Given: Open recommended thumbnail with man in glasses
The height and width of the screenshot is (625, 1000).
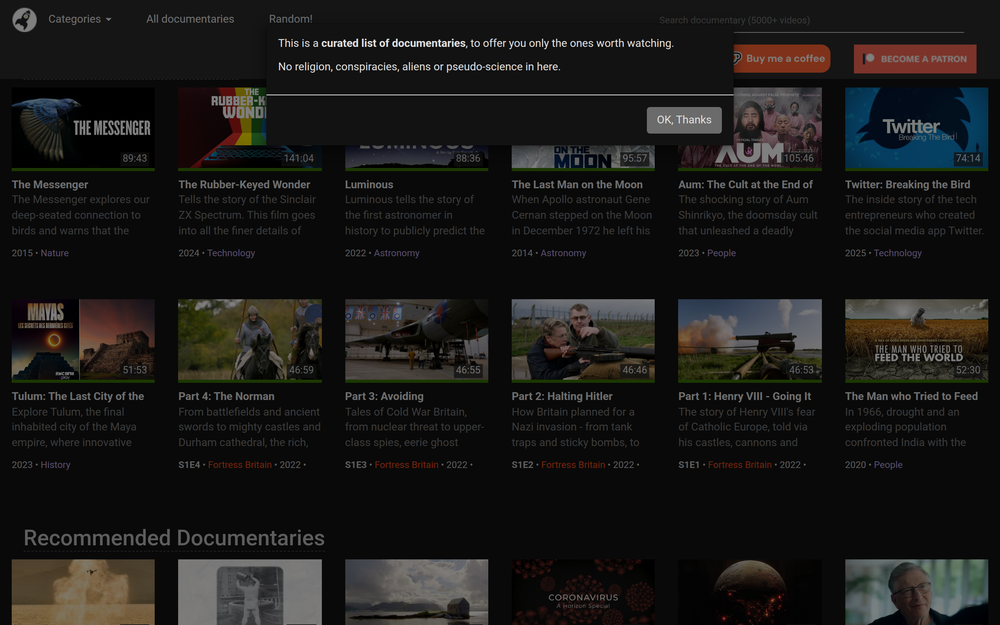Looking at the screenshot, I should (916, 592).
